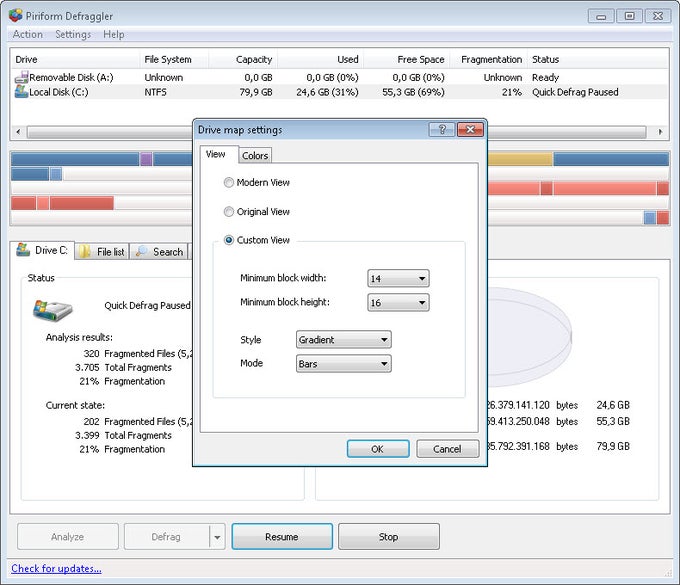Click '24,6 GB (31%)' used cell
This screenshot has height=585, width=680.
point(327,92)
